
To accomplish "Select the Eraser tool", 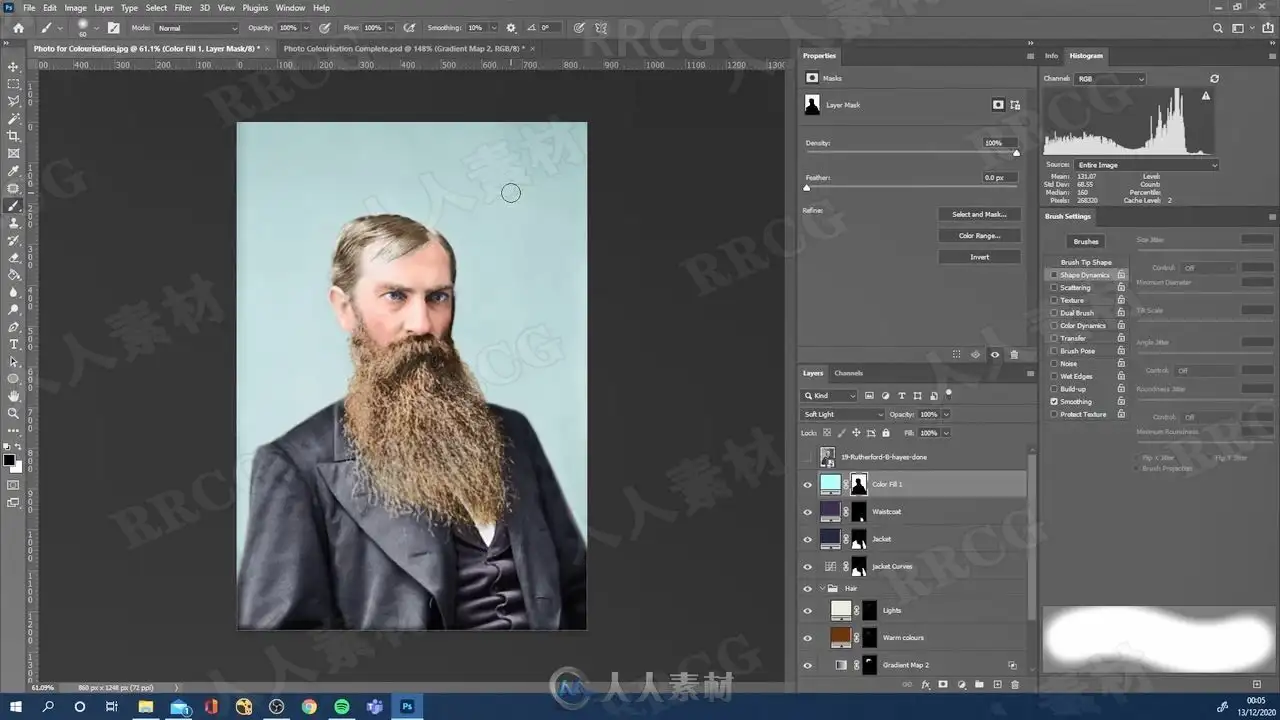I will click(13, 258).
